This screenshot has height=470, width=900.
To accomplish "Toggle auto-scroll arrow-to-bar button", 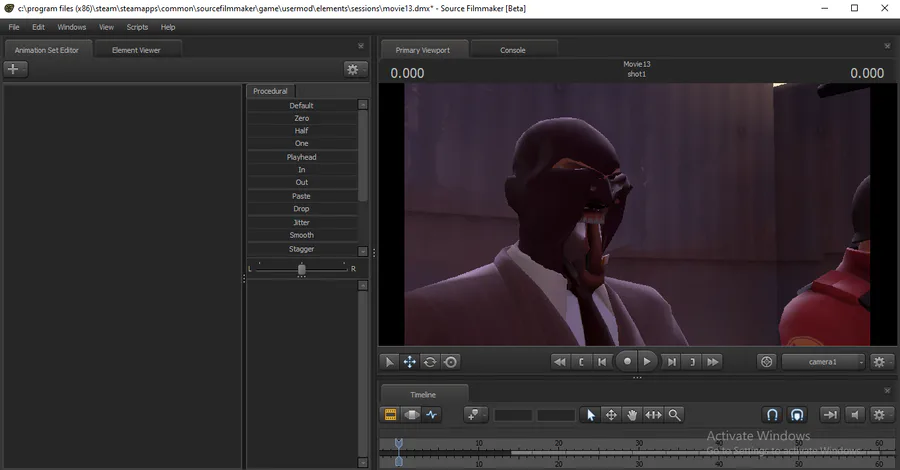I will click(830, 414).
